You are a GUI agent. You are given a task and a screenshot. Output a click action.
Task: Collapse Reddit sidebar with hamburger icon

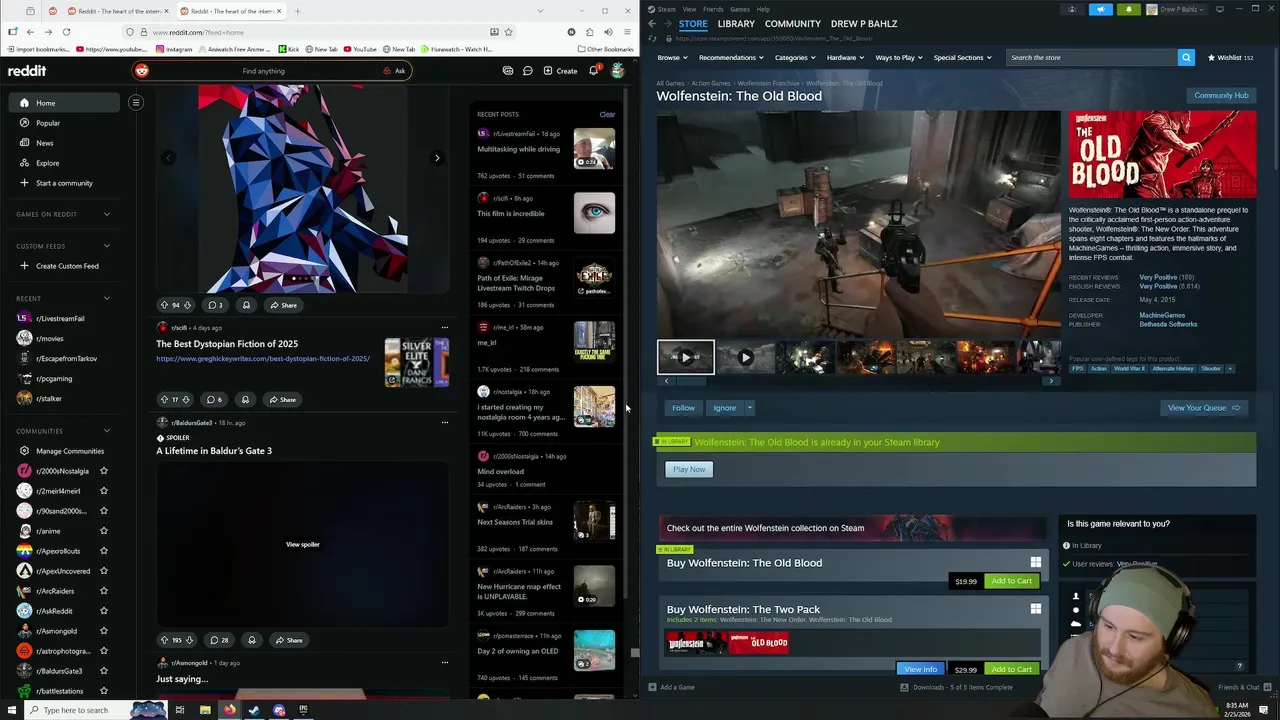(136, 102)
